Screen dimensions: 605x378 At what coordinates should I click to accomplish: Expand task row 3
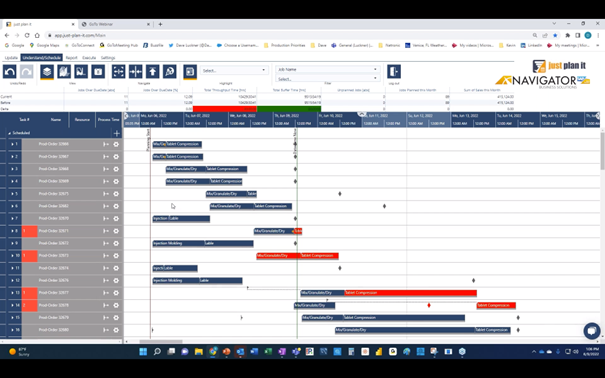coord(12,169)
